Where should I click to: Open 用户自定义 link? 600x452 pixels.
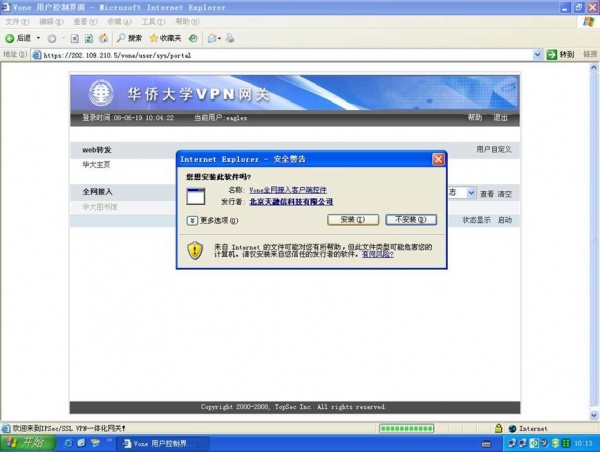coord(494,149)
